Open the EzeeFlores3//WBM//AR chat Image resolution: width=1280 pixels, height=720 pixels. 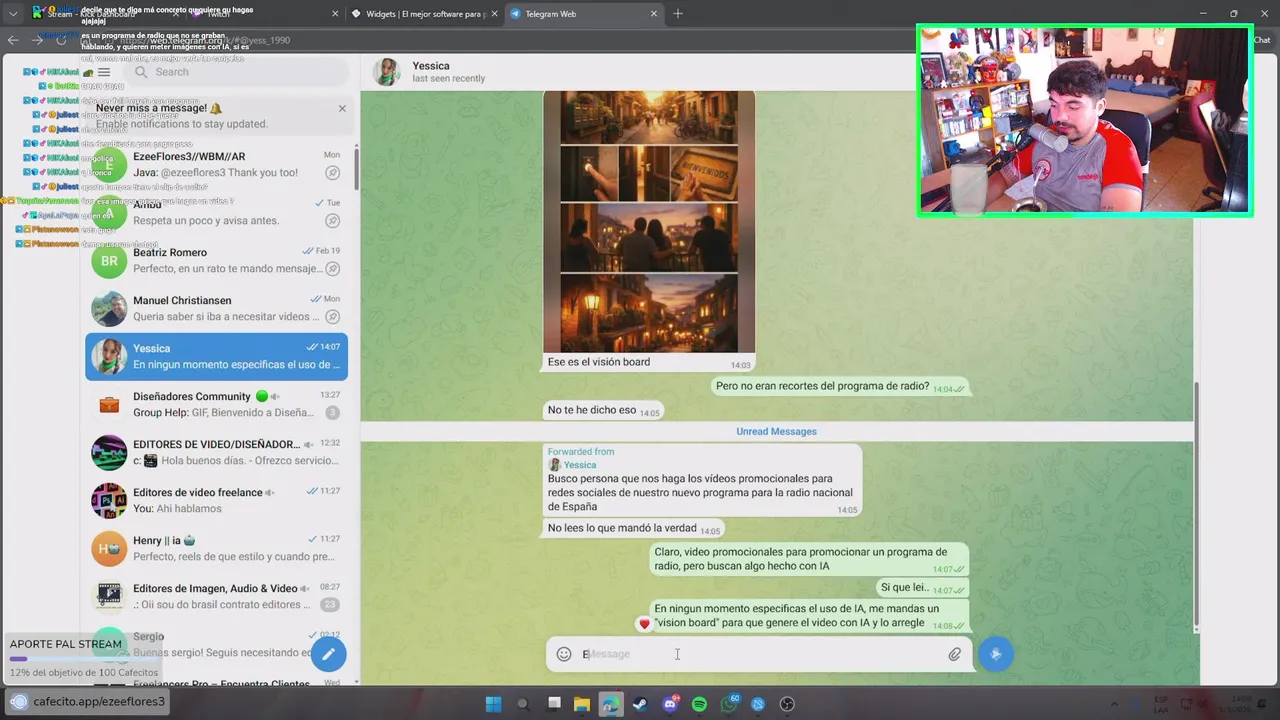point(216,164)
